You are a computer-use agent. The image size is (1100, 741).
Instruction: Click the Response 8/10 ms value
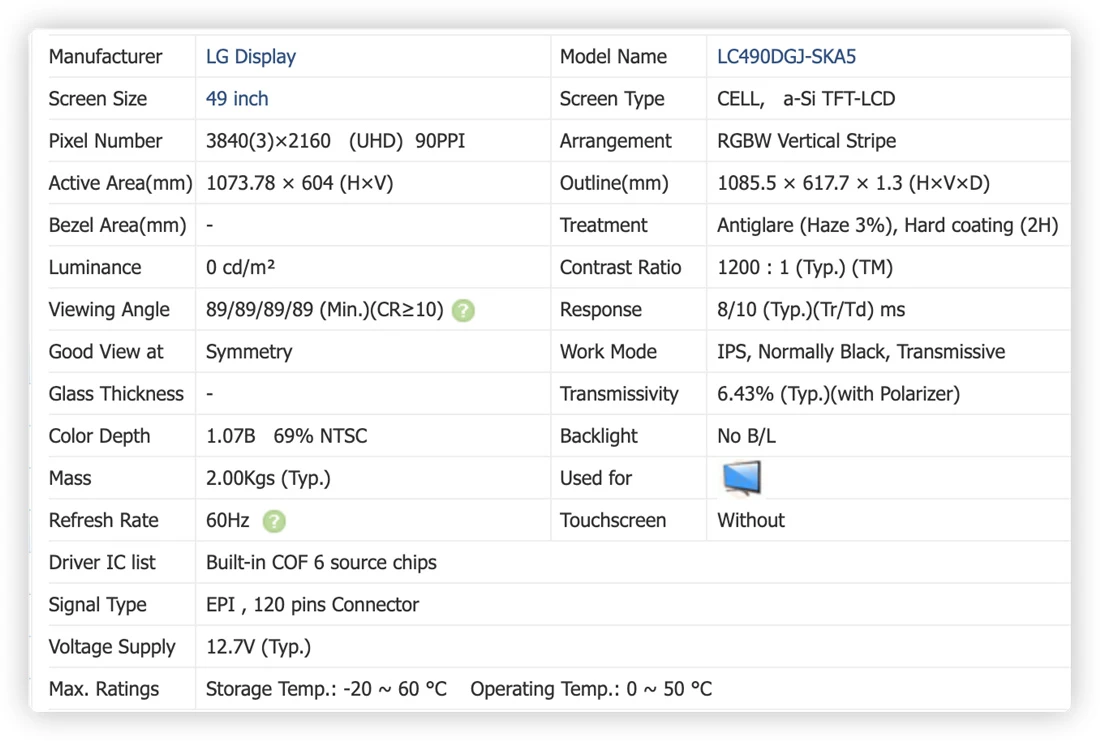pyautogui.click(x=811, y=309)
